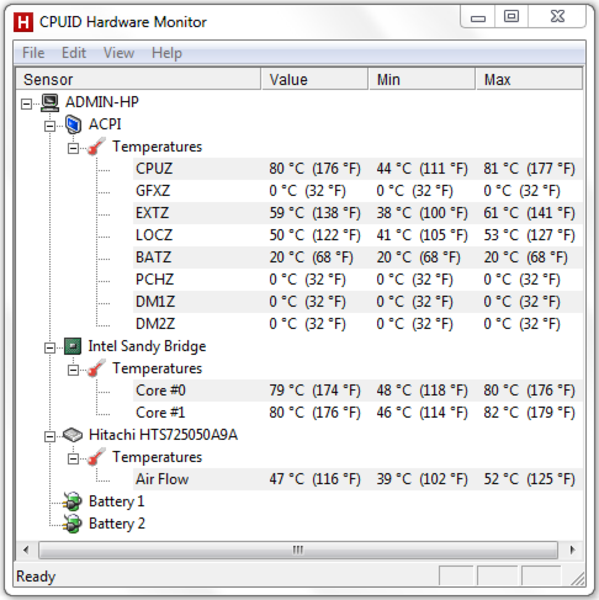Click the Value column header
The image size is (599, 600).
point(314,79)
